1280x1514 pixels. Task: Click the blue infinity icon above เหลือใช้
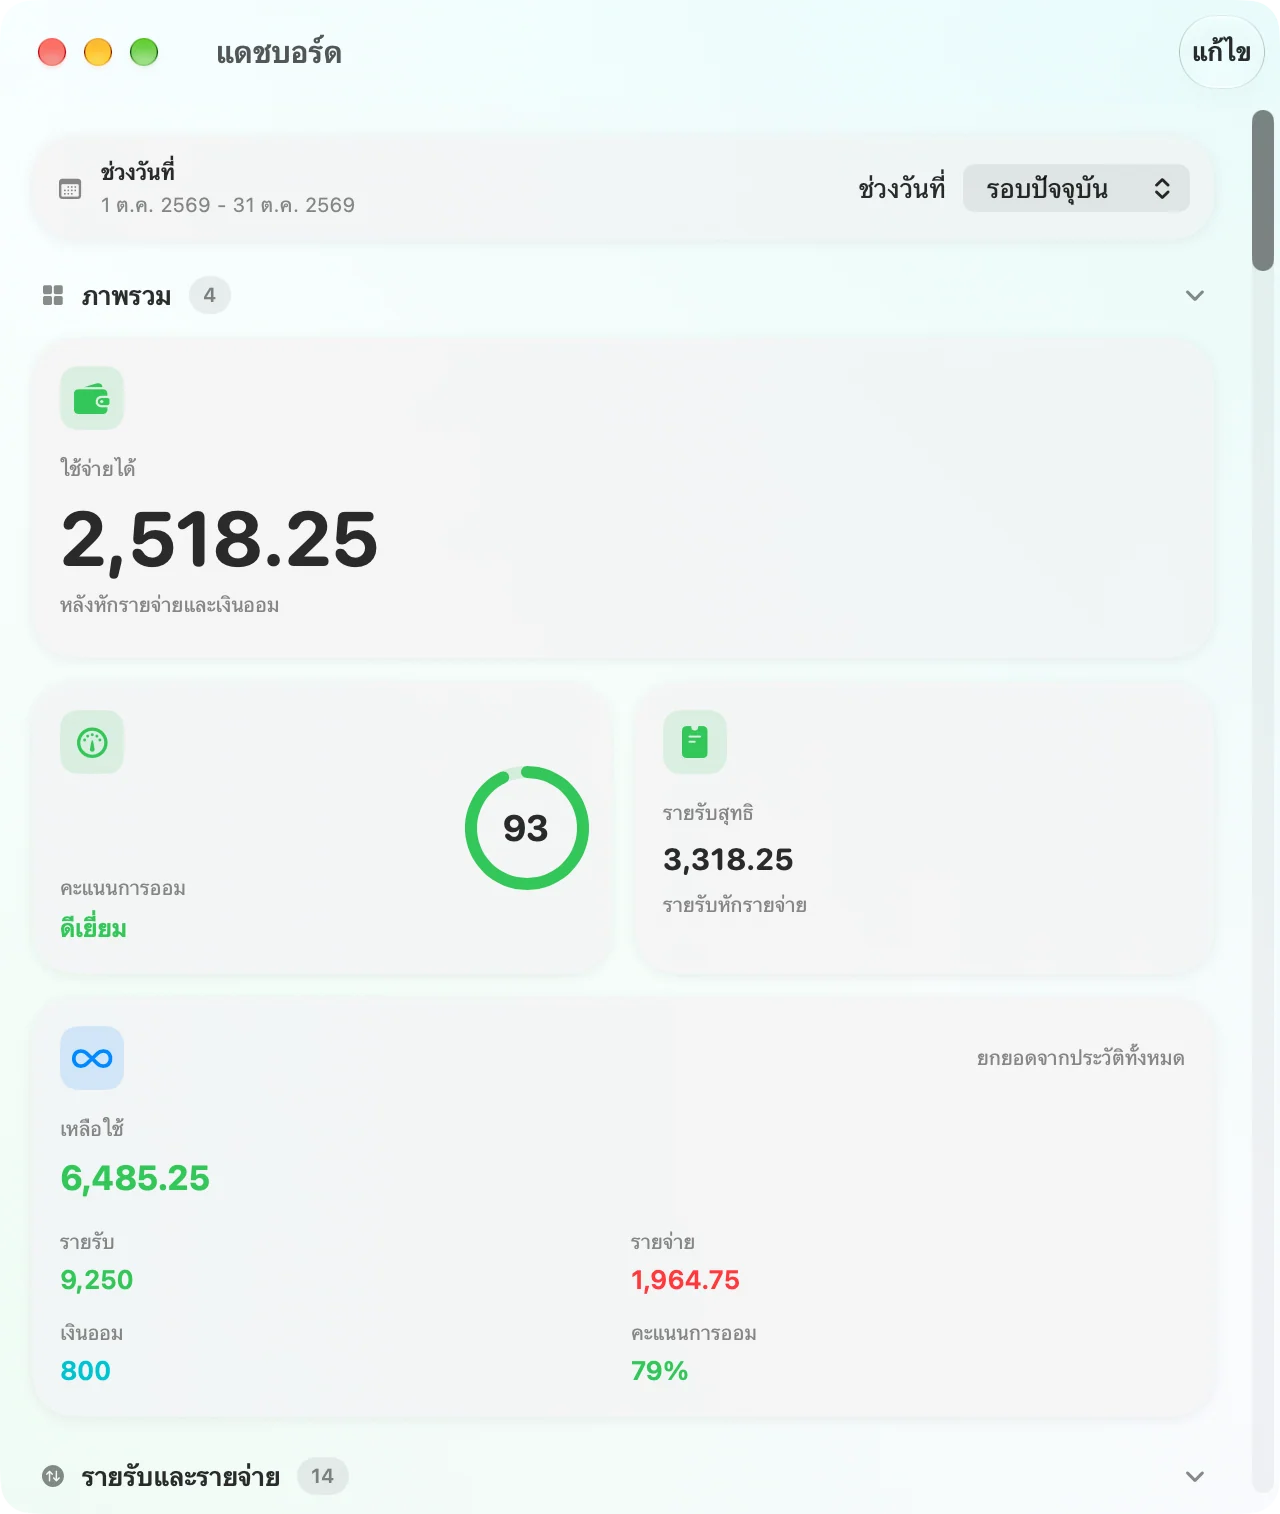(x=92, y=1058)
